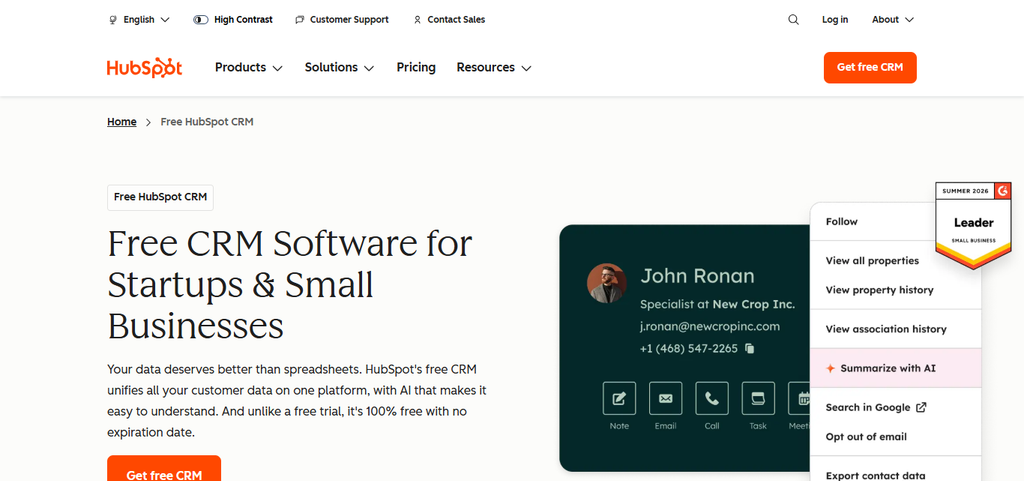Expand the Resources menu
The image size is (1024, 481).
tap(494, 67)
